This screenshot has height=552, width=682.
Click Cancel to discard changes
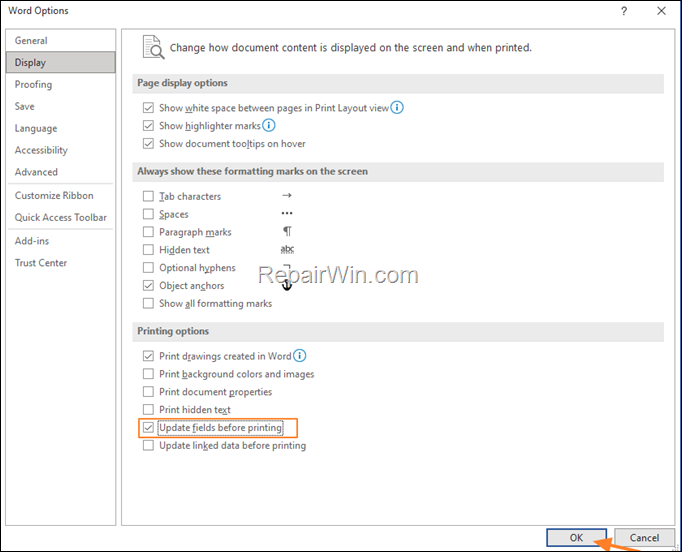[644, 538]
